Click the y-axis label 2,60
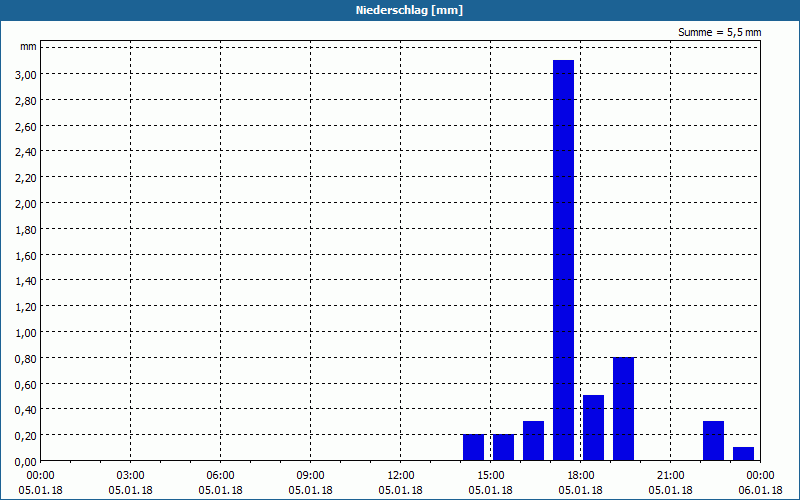The image size is (800, 500). [x=26, y=127]
